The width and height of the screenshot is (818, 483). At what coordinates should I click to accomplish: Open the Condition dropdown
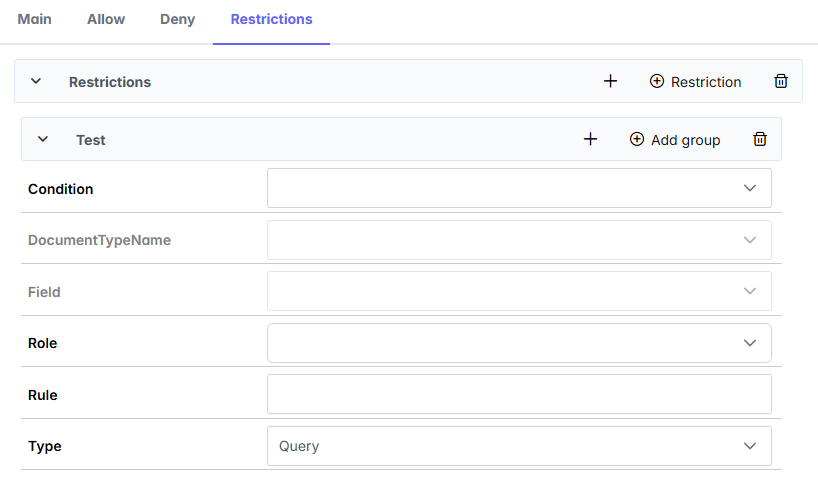[519, 188]
